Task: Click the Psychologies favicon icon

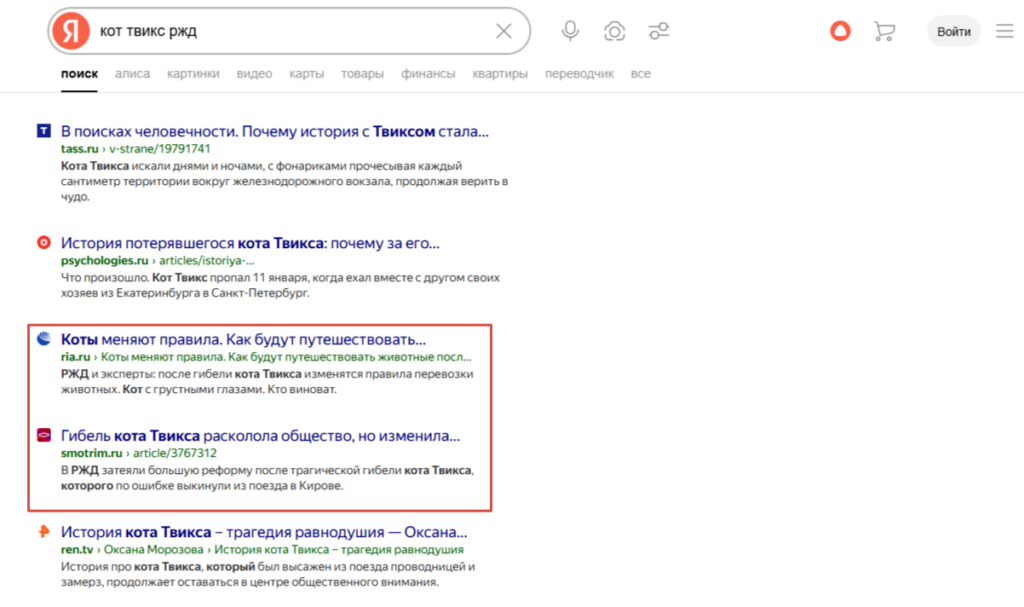Action: tap(44, 242)
